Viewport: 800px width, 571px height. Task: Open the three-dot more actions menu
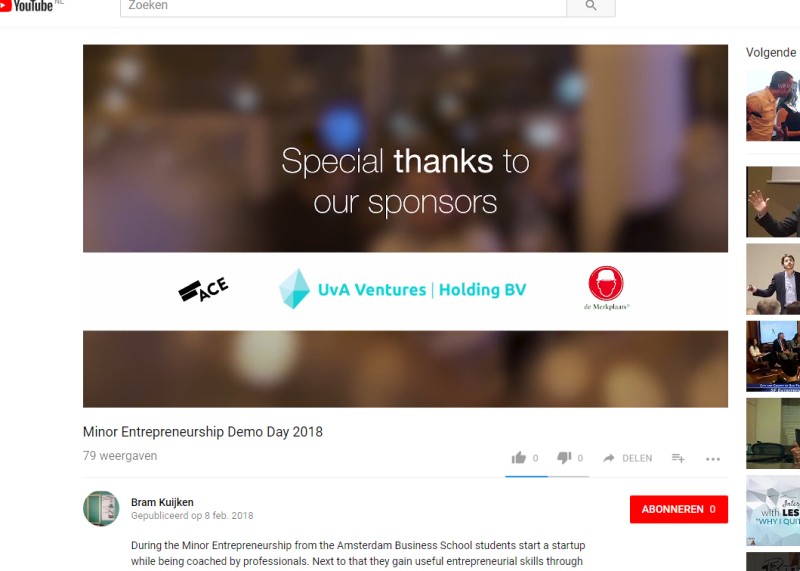click(713, 459)
